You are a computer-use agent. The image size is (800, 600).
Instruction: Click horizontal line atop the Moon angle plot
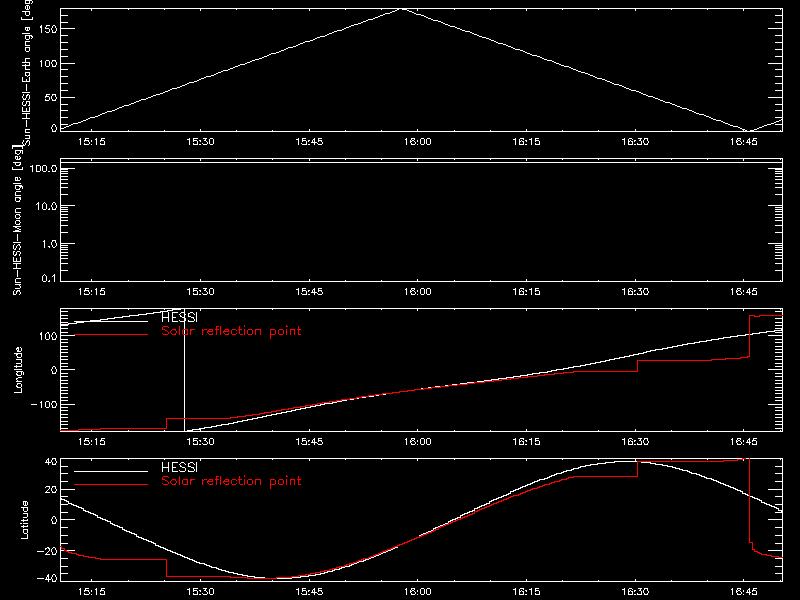click(x=421, y=163)
